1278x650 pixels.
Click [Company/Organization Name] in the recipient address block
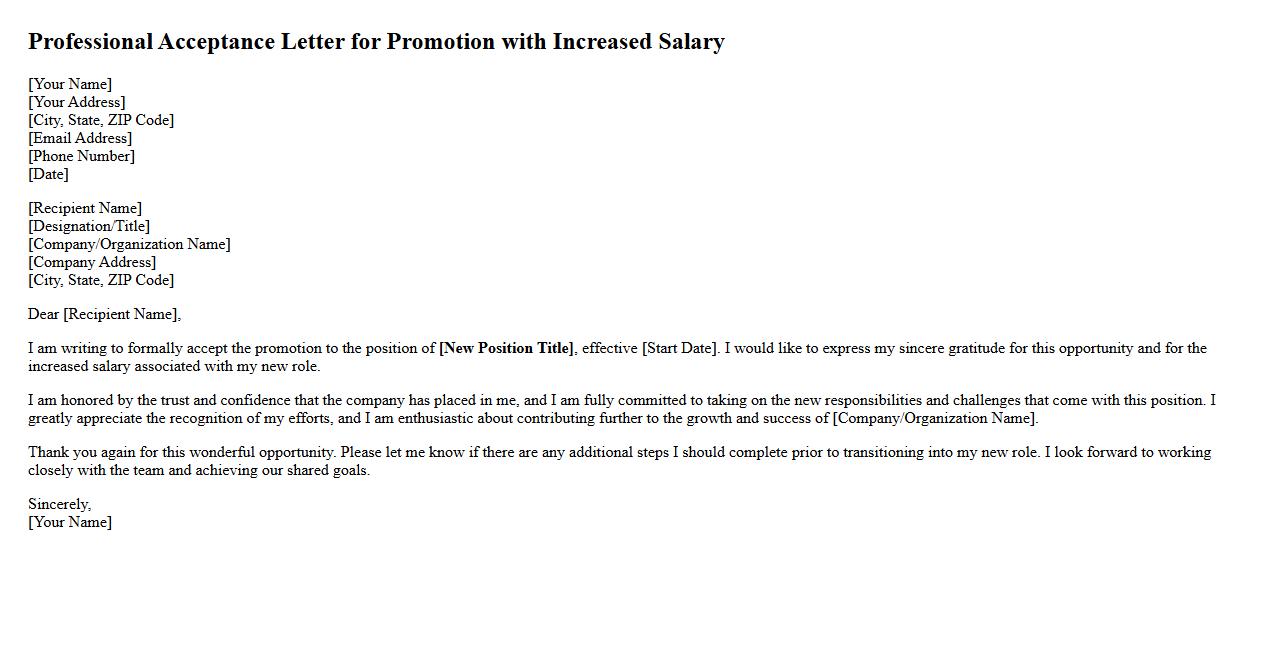[x=129, y=244]
